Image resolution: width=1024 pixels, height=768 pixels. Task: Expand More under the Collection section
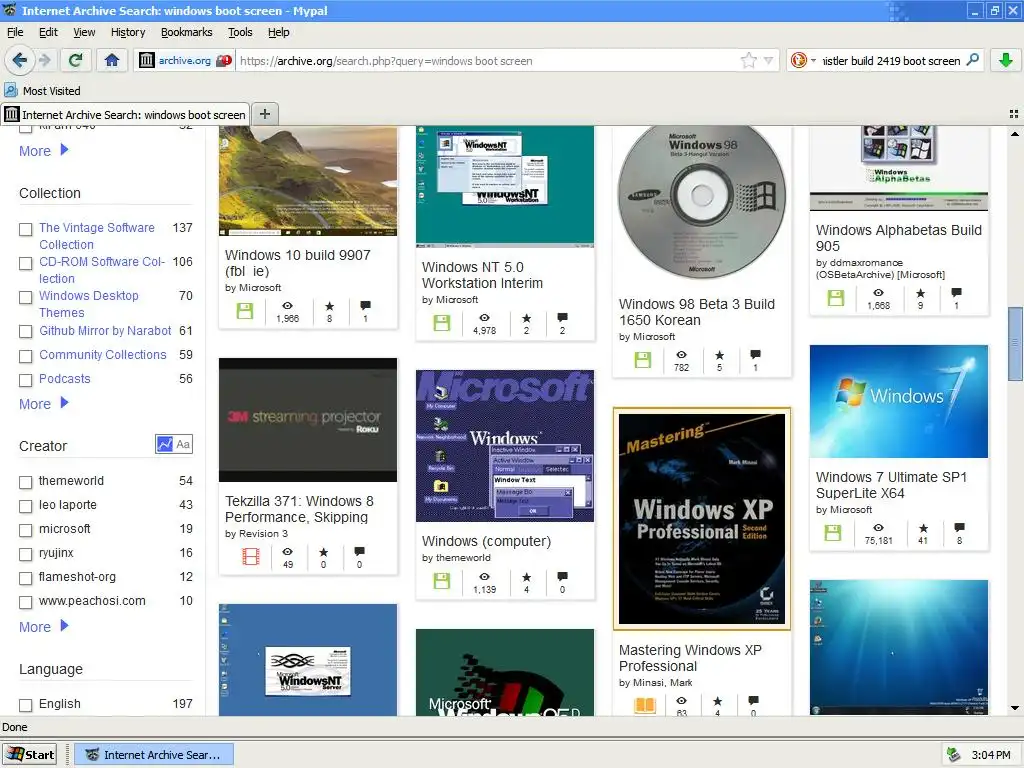pyautogui.click(x=44, y=404)
